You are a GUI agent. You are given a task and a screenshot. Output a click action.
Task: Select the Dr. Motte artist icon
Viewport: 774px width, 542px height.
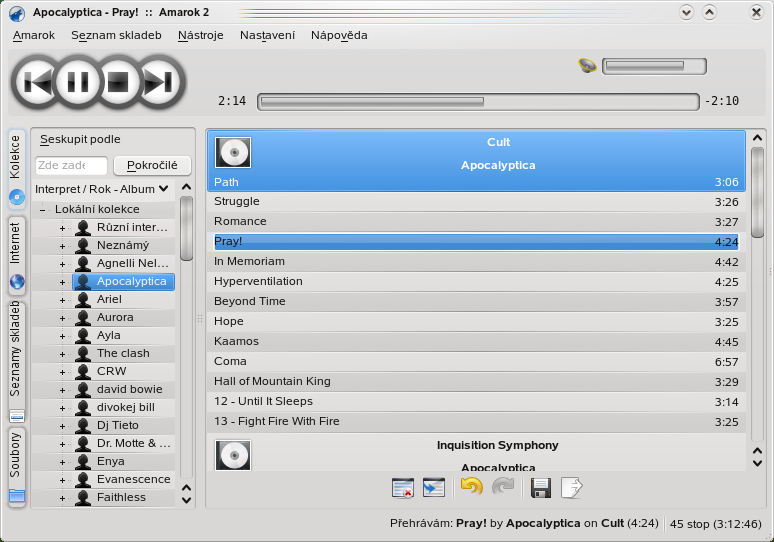coord(83,443)
